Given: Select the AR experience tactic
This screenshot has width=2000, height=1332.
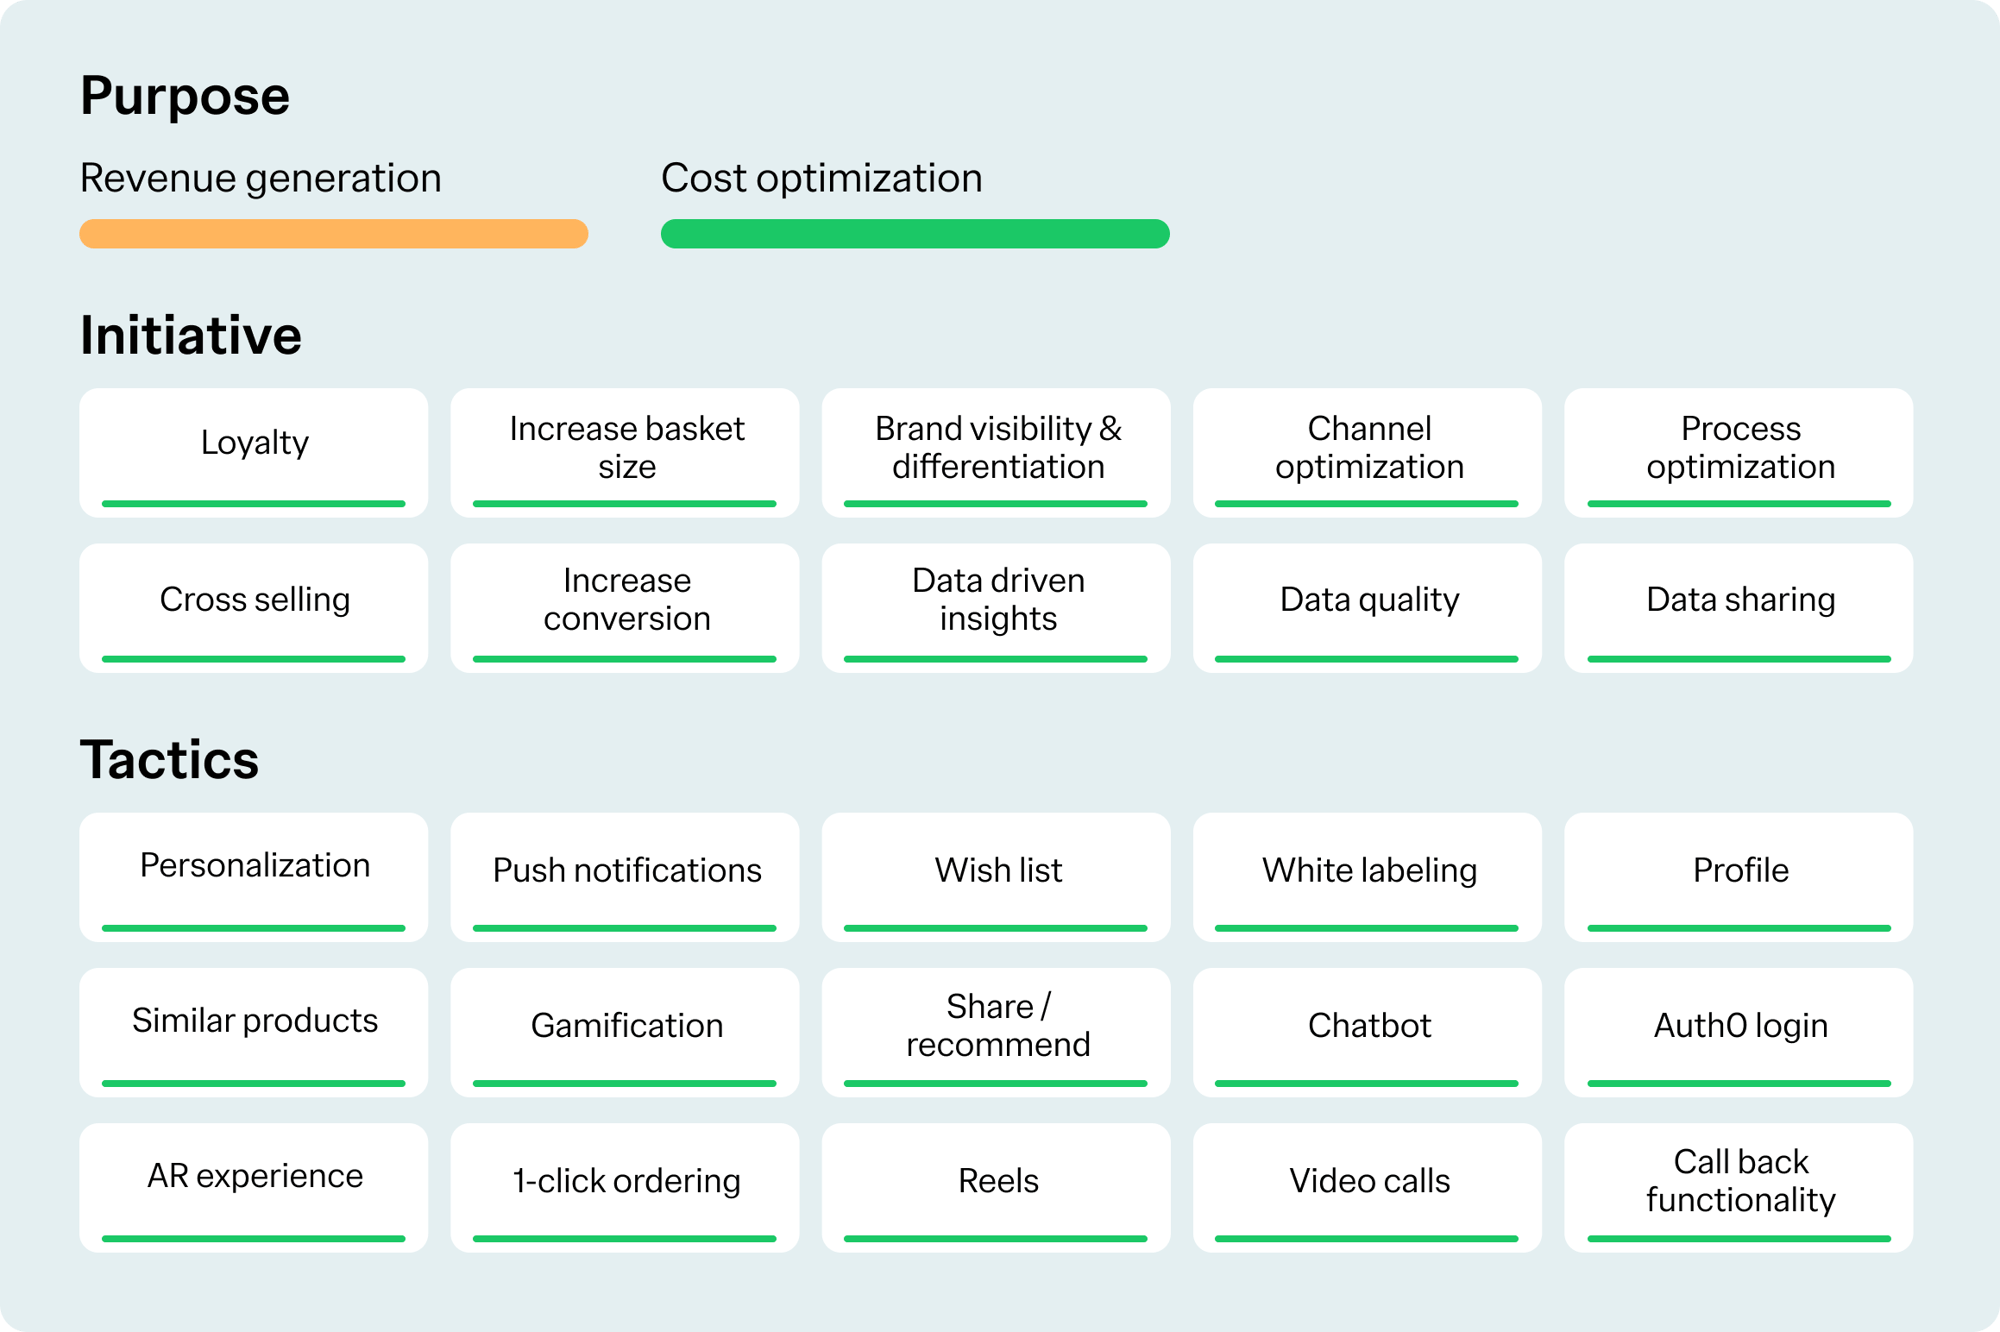Looking at the screenshot, I should point(254,1186).
